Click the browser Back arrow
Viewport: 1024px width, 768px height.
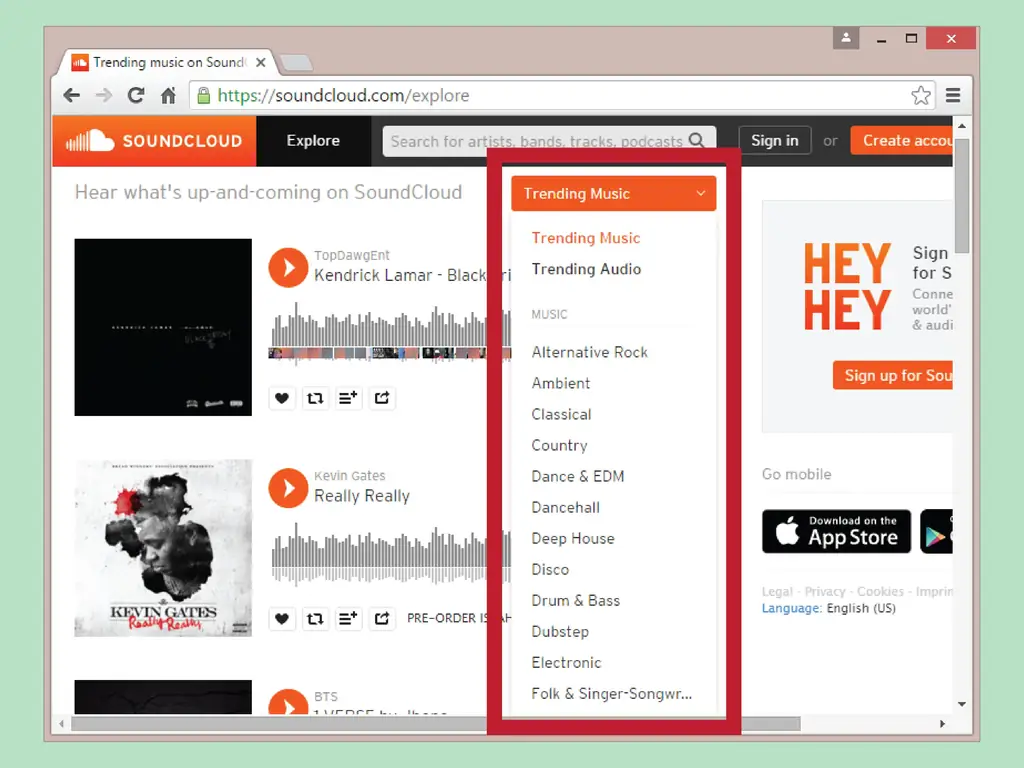click(72, 95)
